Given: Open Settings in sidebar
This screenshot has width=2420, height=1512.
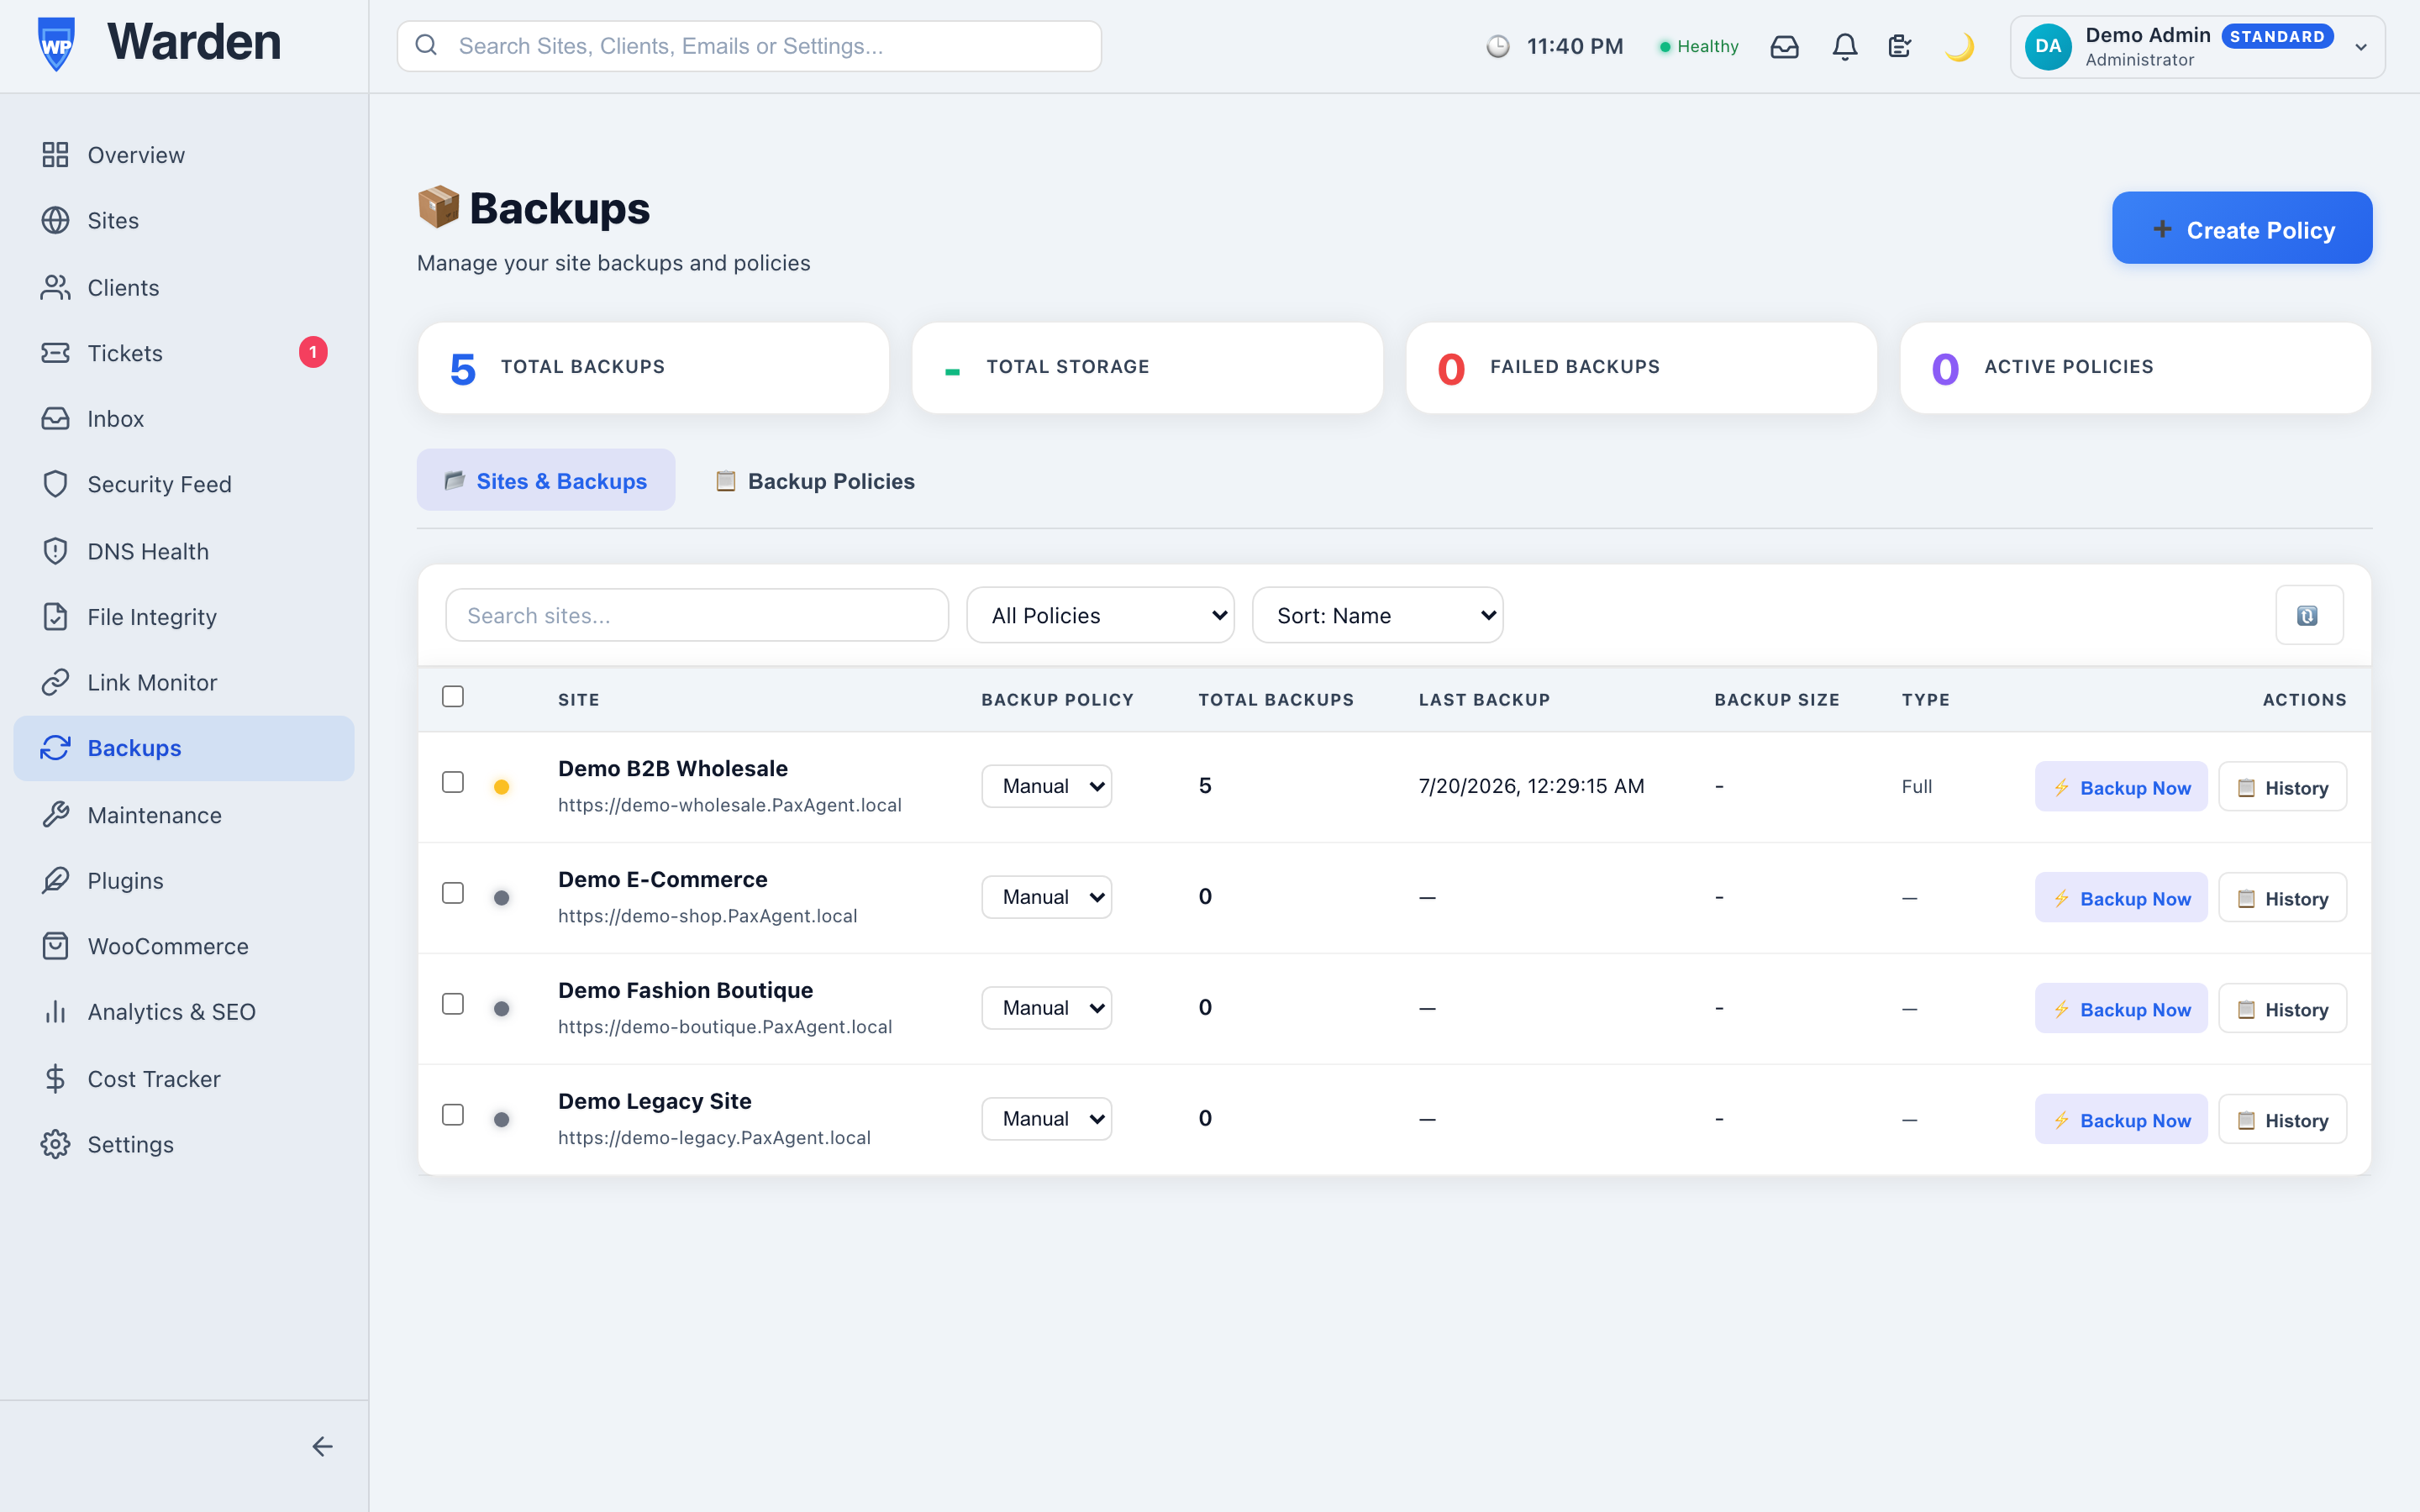Looking at the screenshot, I should tap(184, 1144).
